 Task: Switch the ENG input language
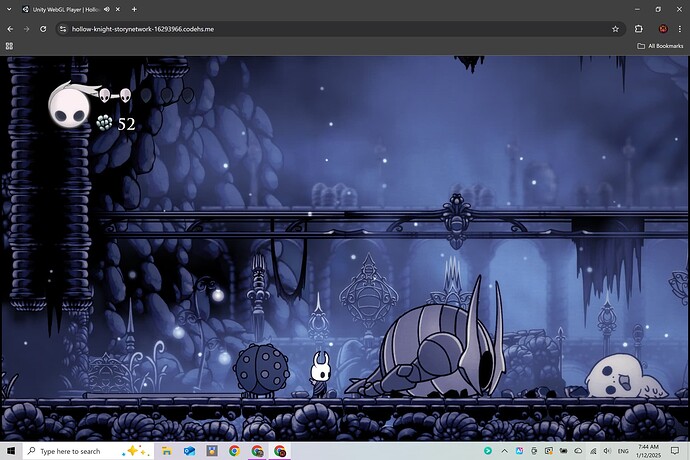click(623, 451)
